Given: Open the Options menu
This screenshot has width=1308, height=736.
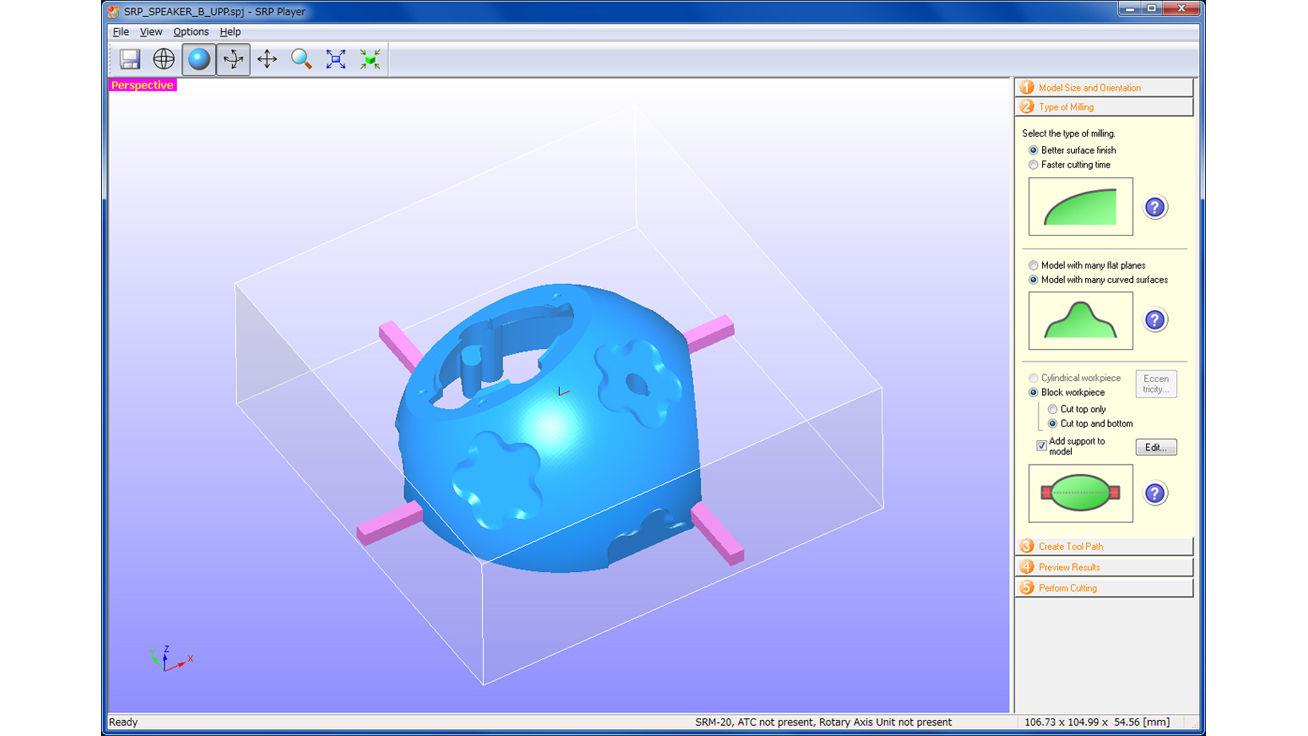Looking at the screenshot, I should tap(191, 32).
